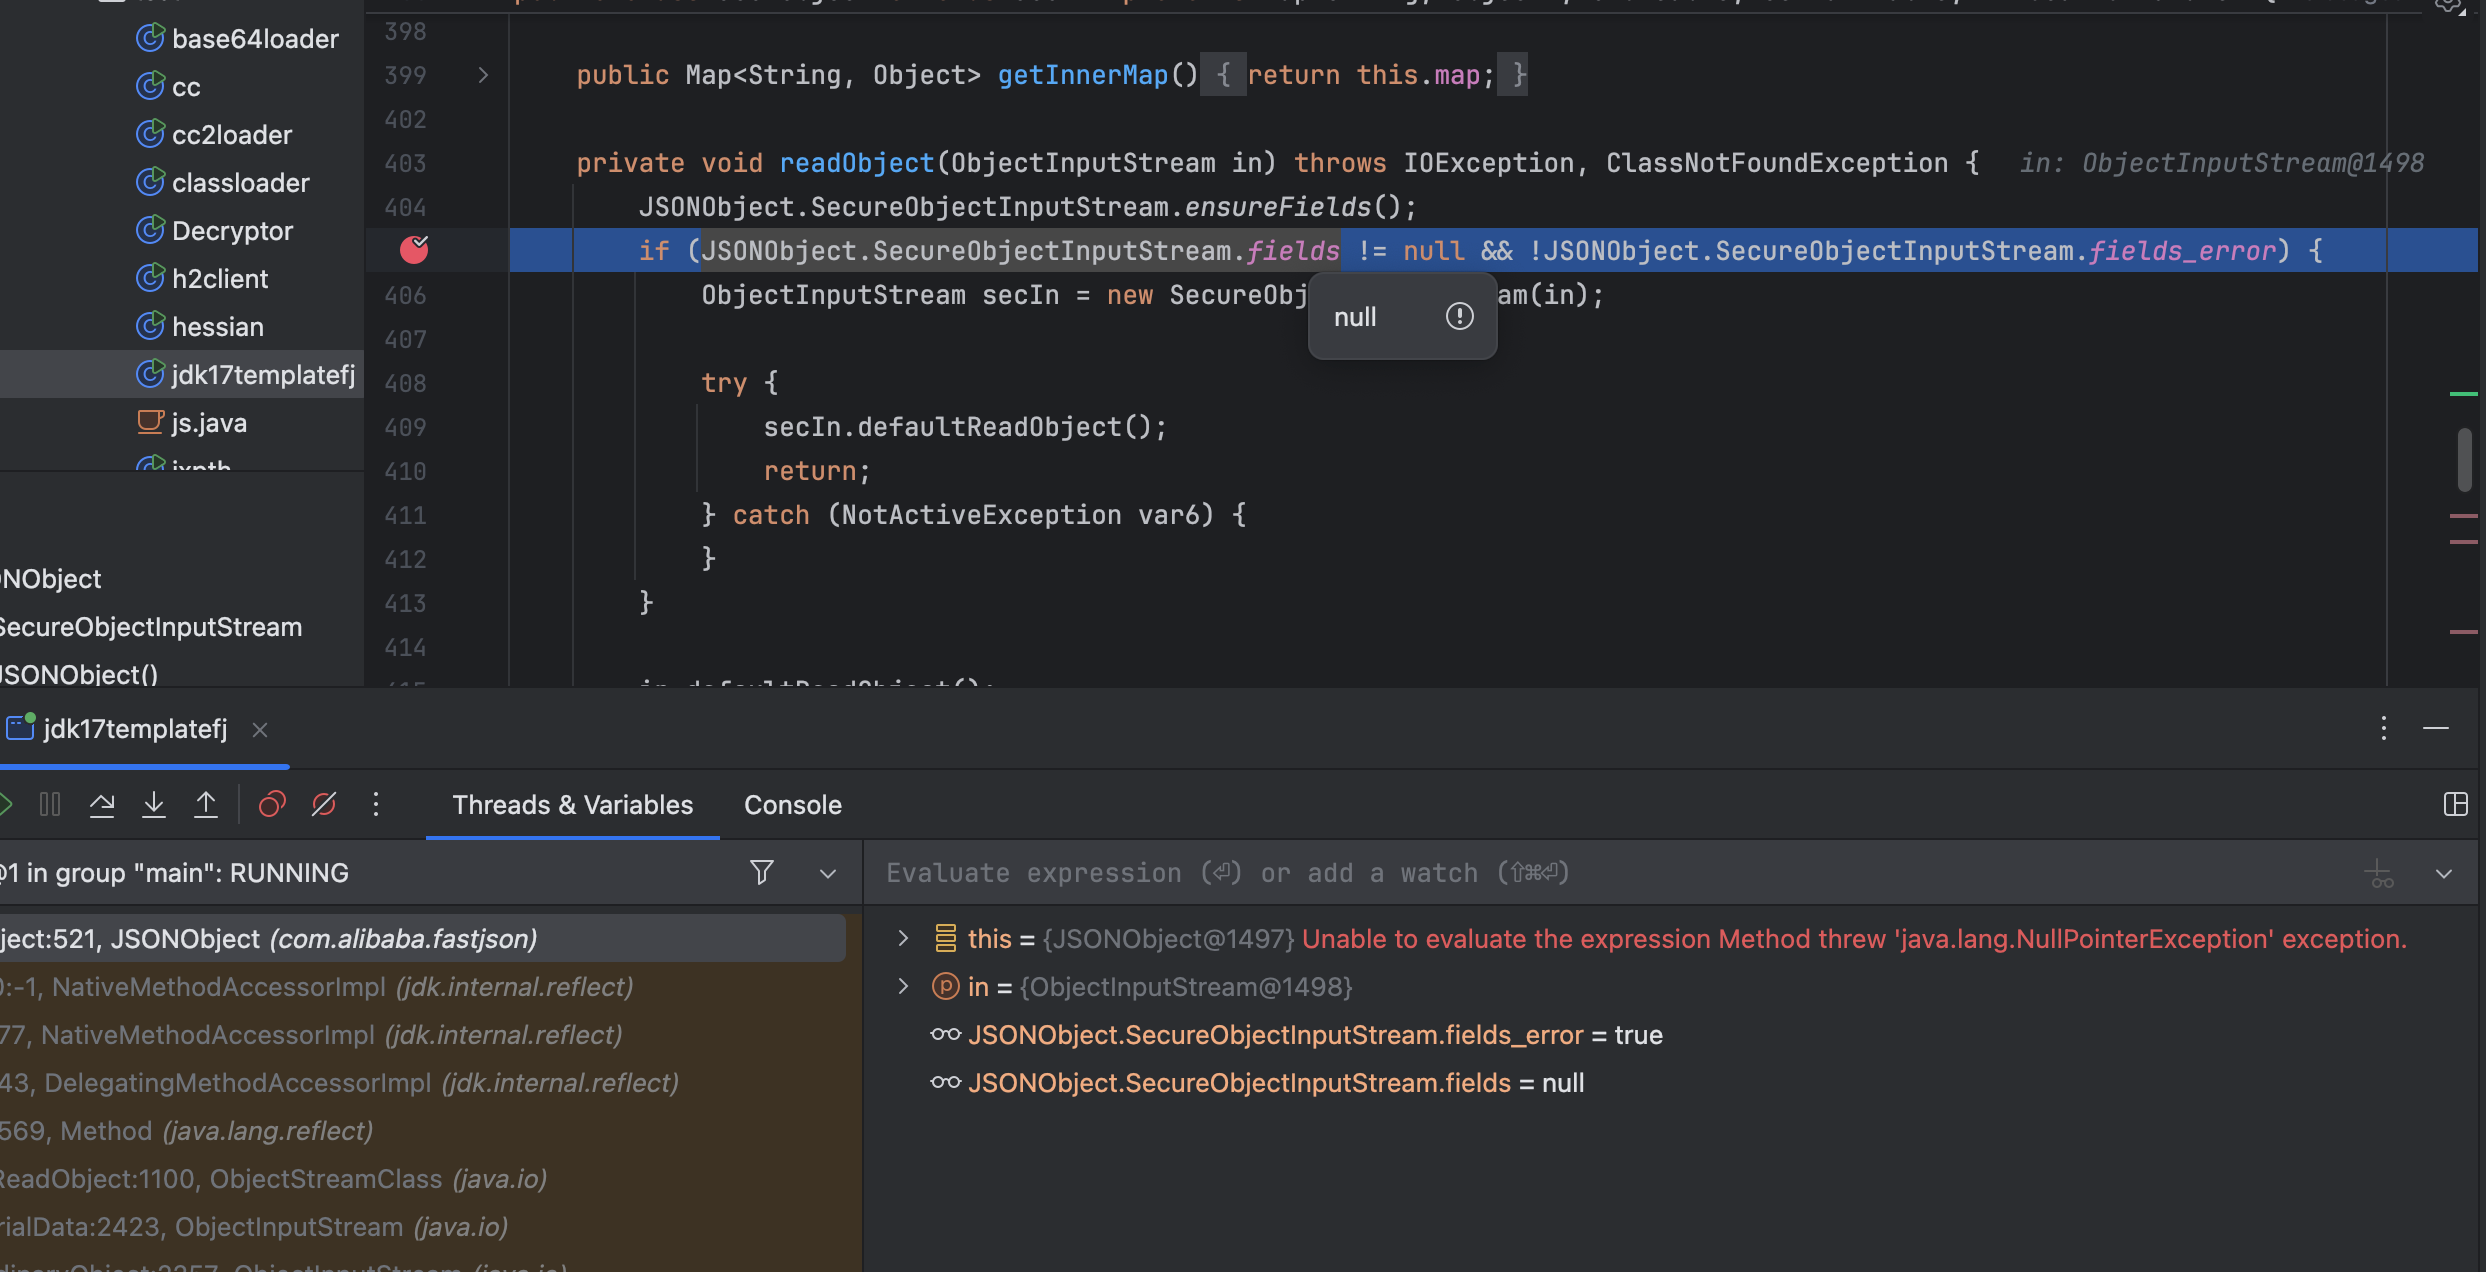Click the editor vertical scrollbar thumb
Viewport: 2486px width, 1272px height.
(x=2464, y=460)
